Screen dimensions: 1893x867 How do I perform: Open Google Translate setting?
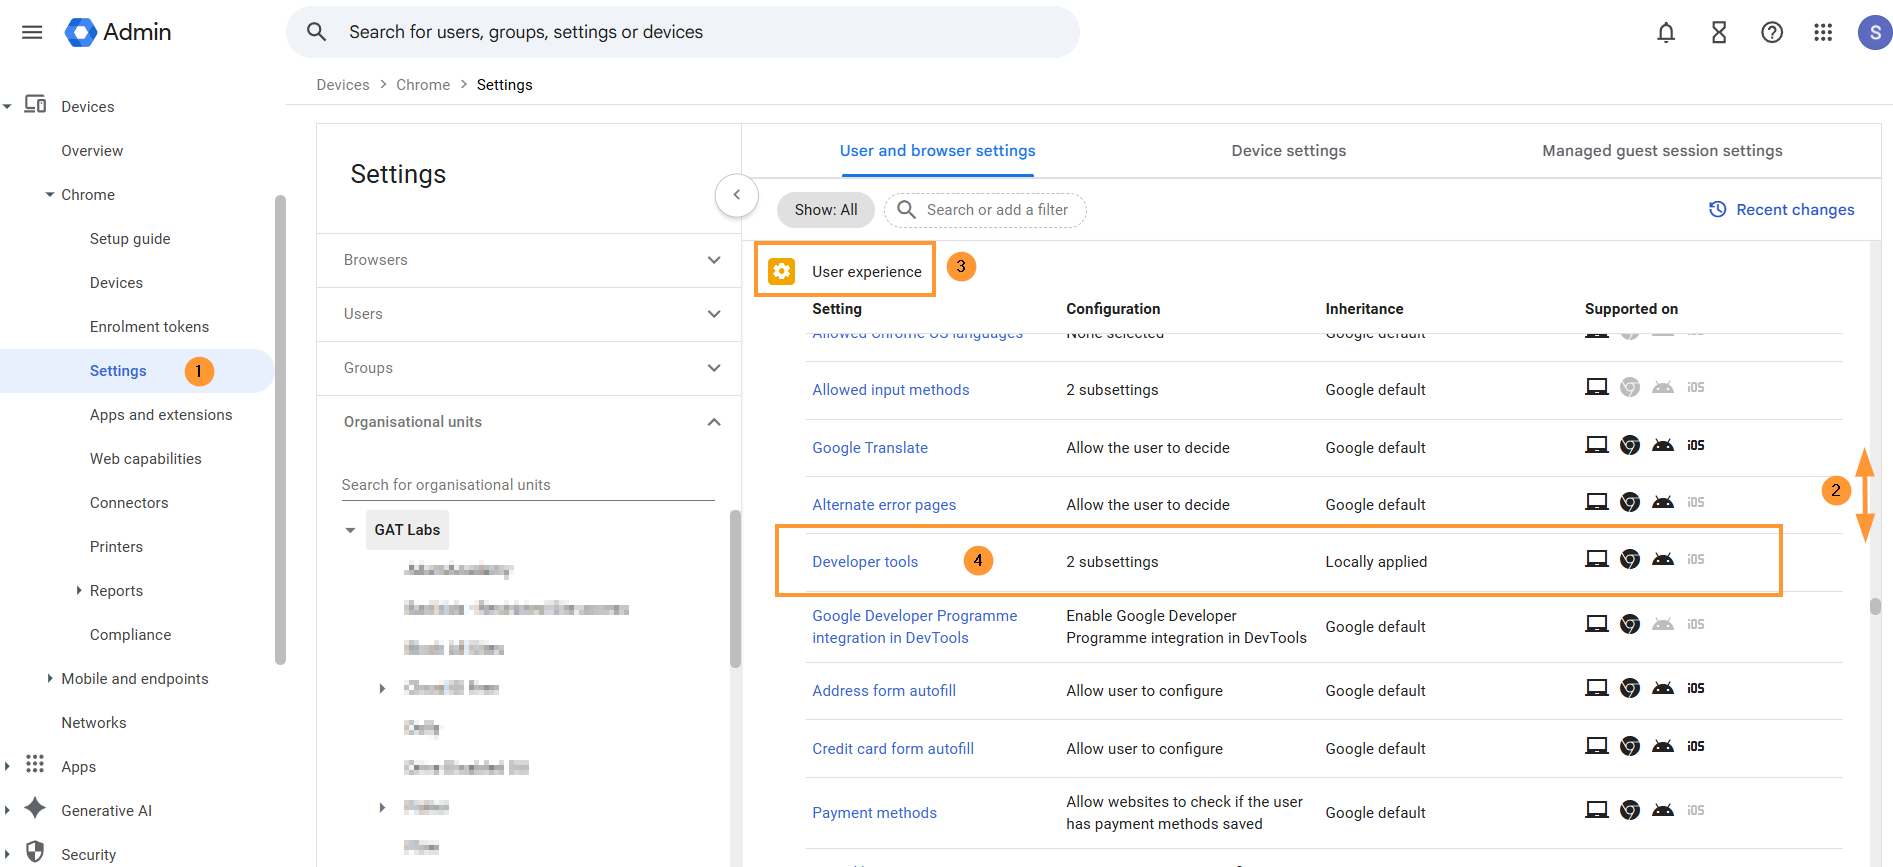point(870,448)
